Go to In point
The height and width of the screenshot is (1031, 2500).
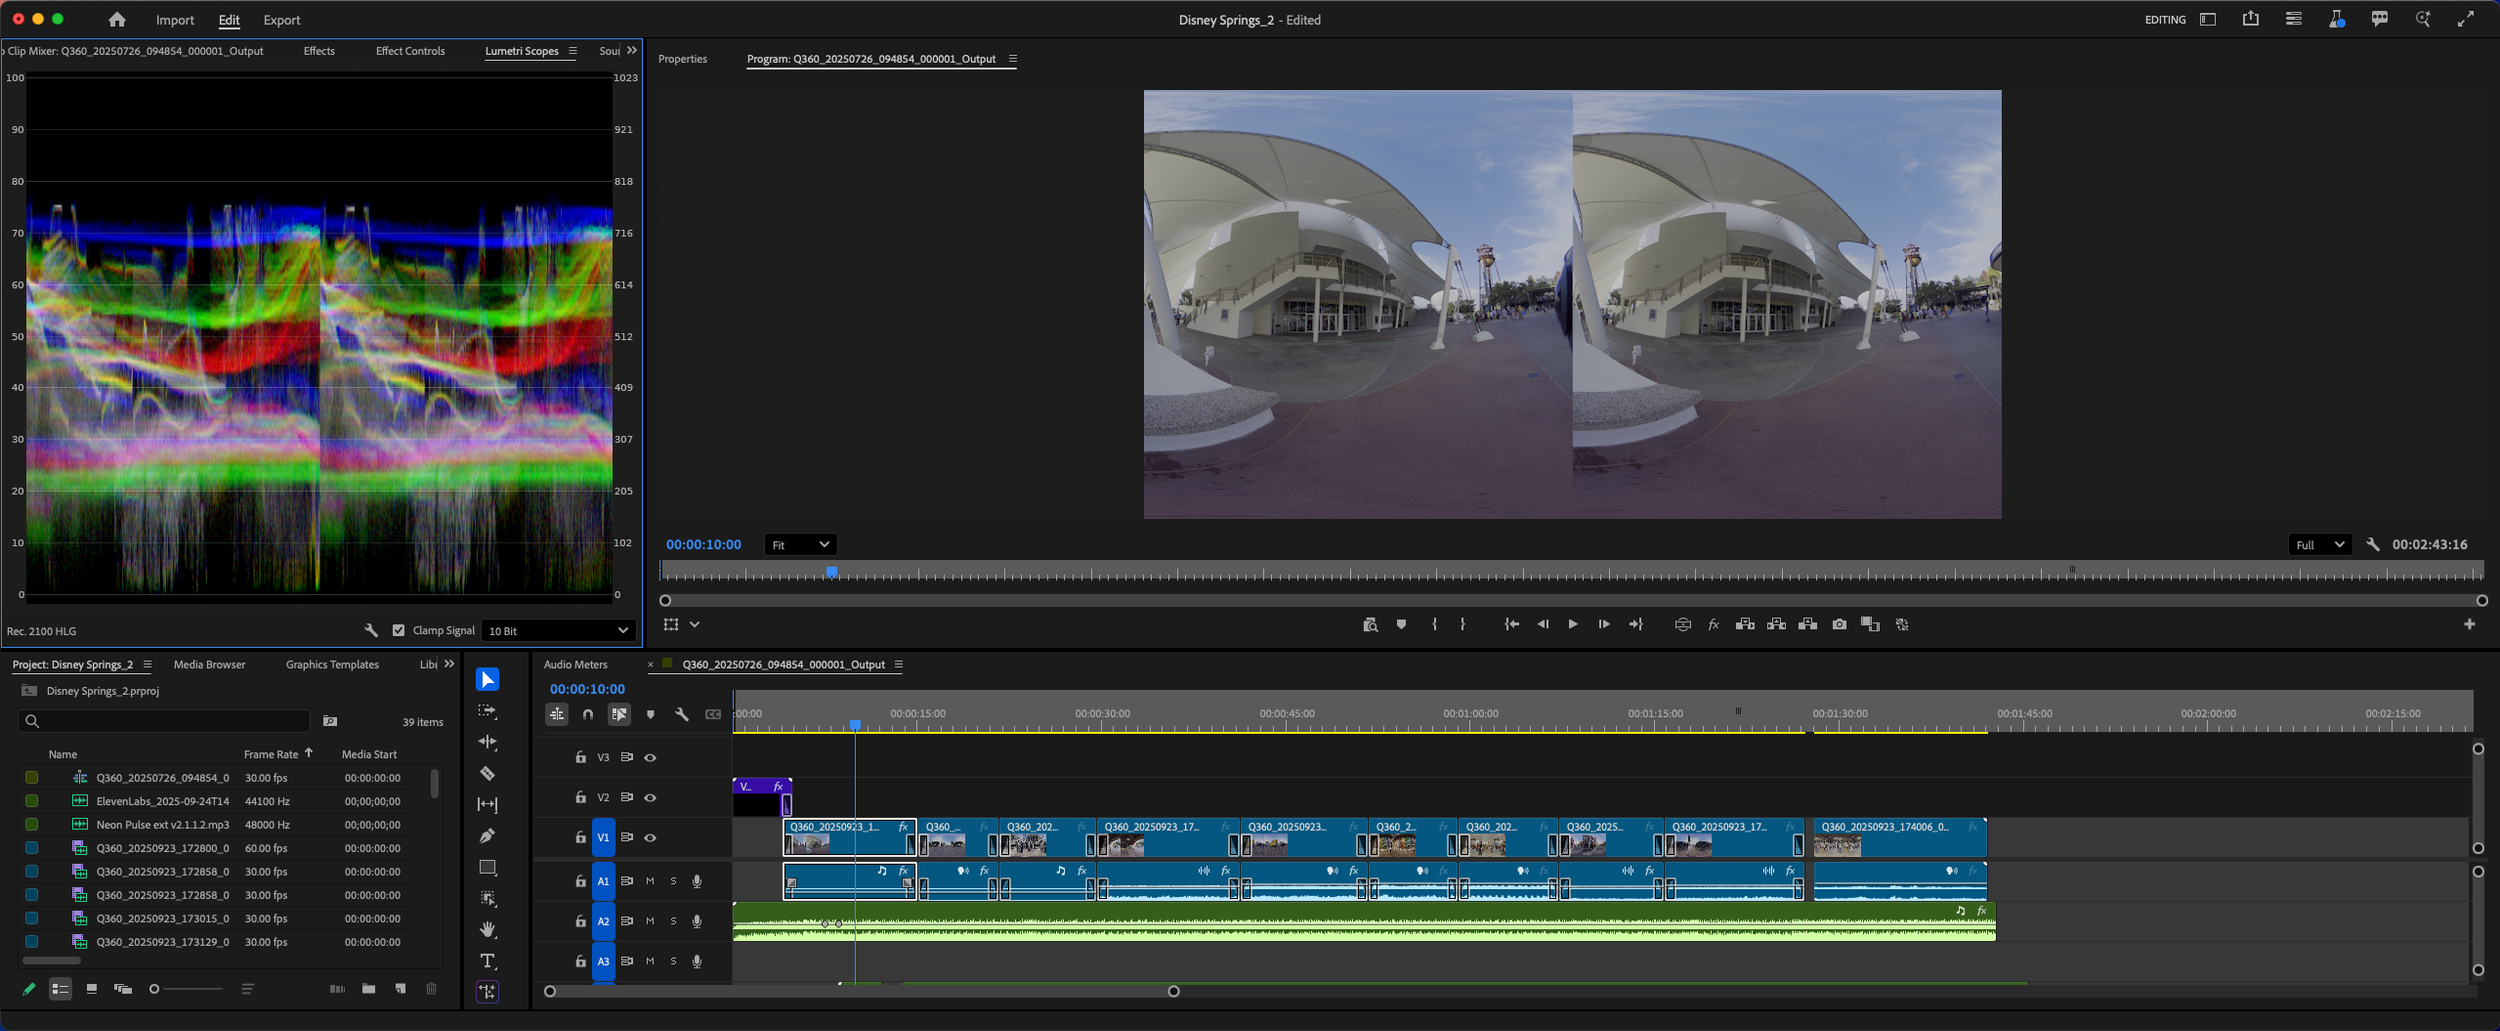pos(1511,624)
